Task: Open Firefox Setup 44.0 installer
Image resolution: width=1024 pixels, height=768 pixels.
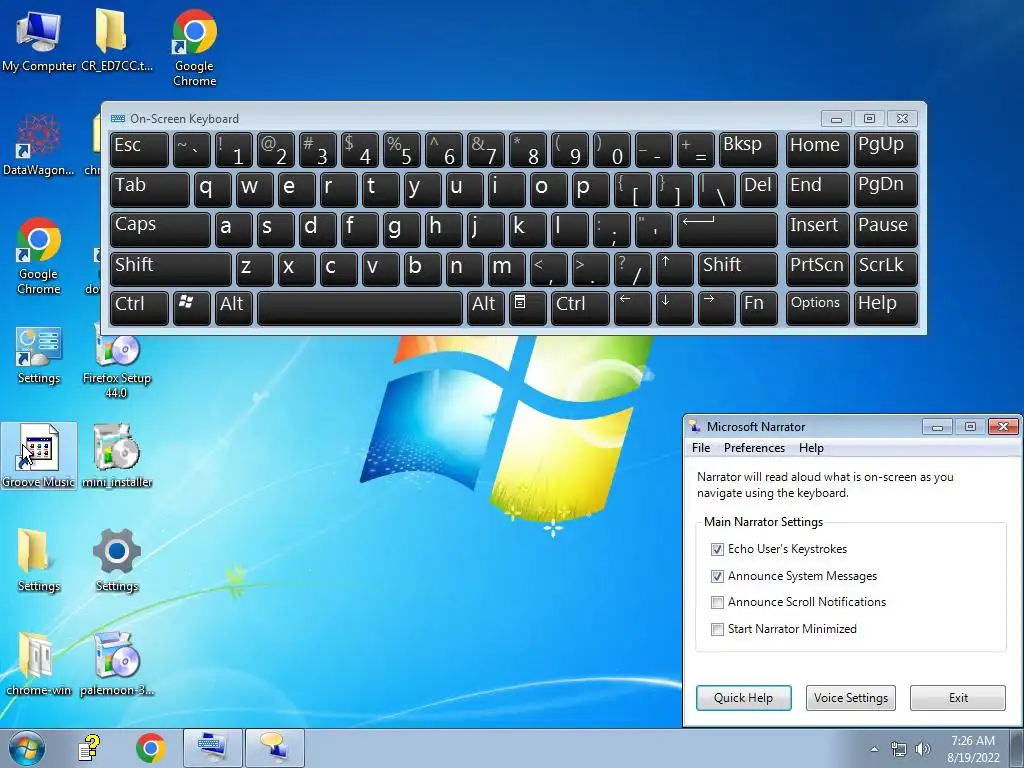Action: tap(116, 364)
